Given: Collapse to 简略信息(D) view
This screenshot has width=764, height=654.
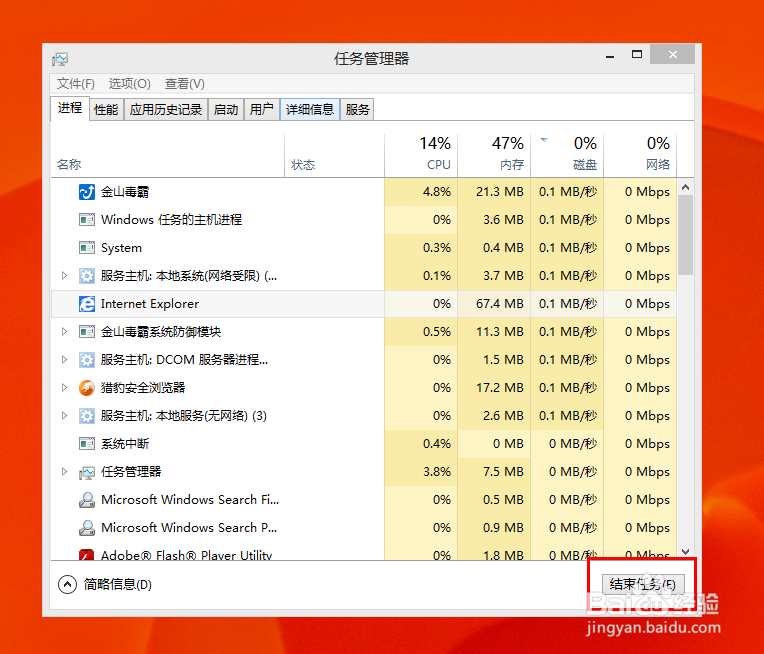Looking at the screenshot, I should point(105,584).
